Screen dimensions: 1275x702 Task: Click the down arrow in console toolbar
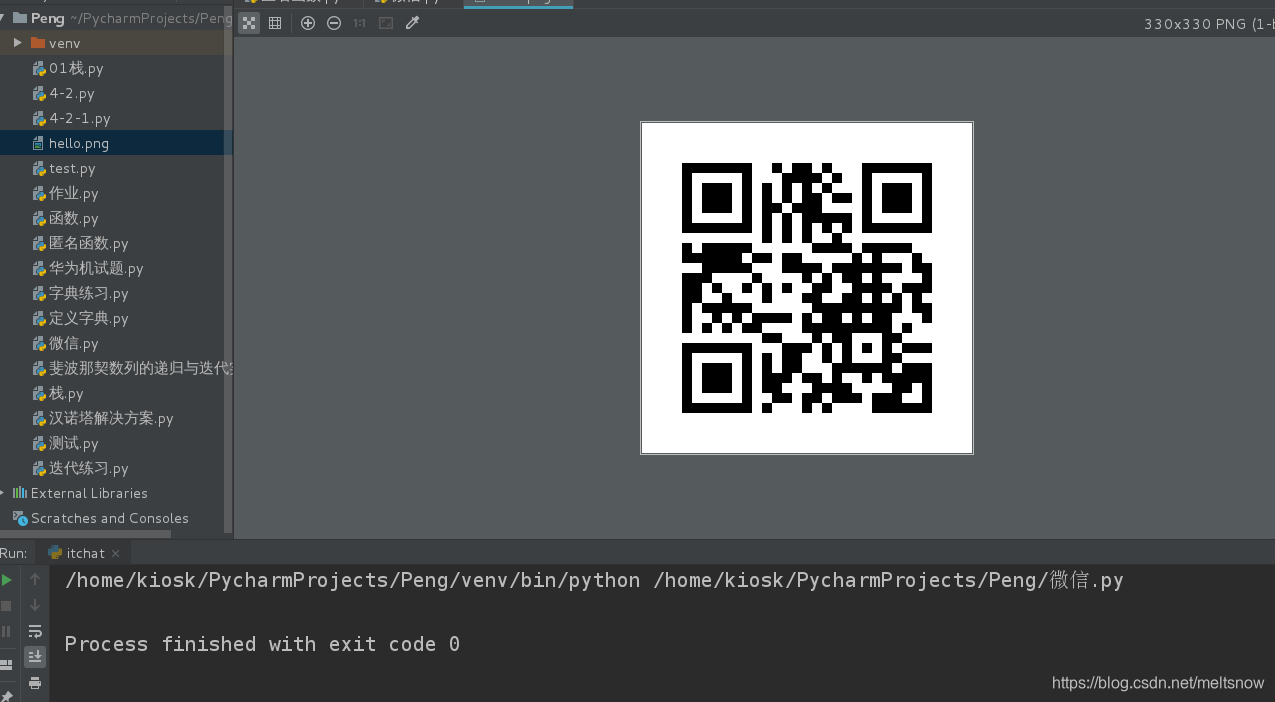click(35, 605)
